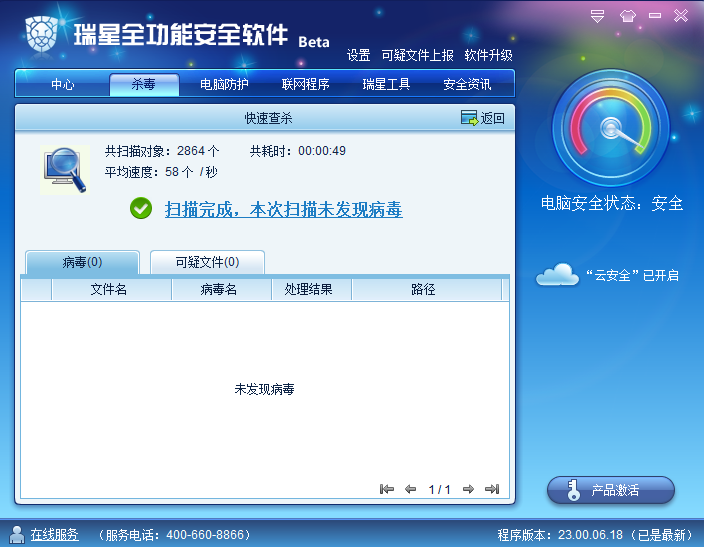Open the title bar dropdown menu icon
This screenshot has height=547, width=704.
[x=597, y=16]
